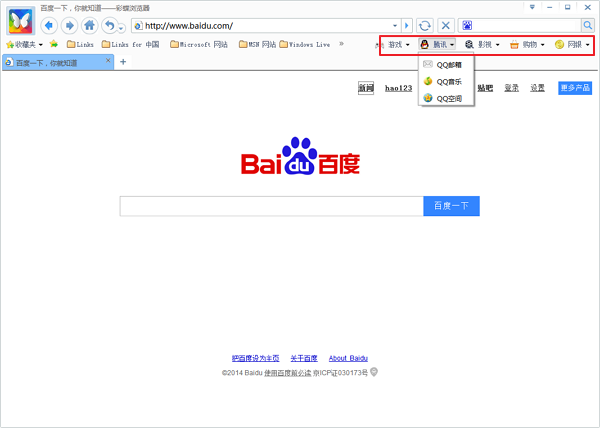Click the page favicon in the address bar
The width and height of the screenshot is (600, 428).
click(139, 26)
